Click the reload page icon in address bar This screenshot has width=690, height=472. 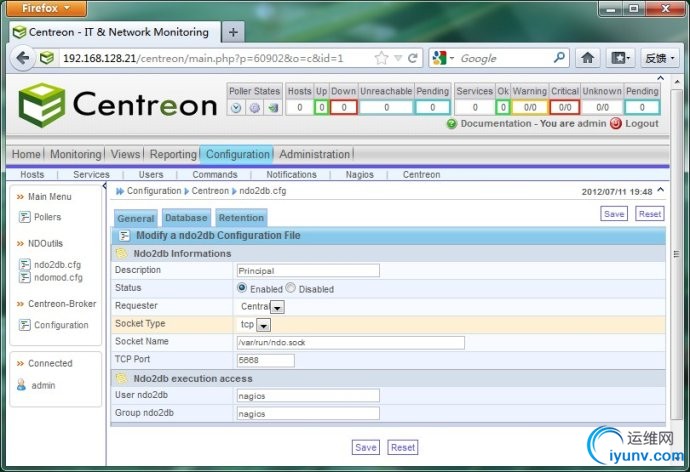coord(413,58)
